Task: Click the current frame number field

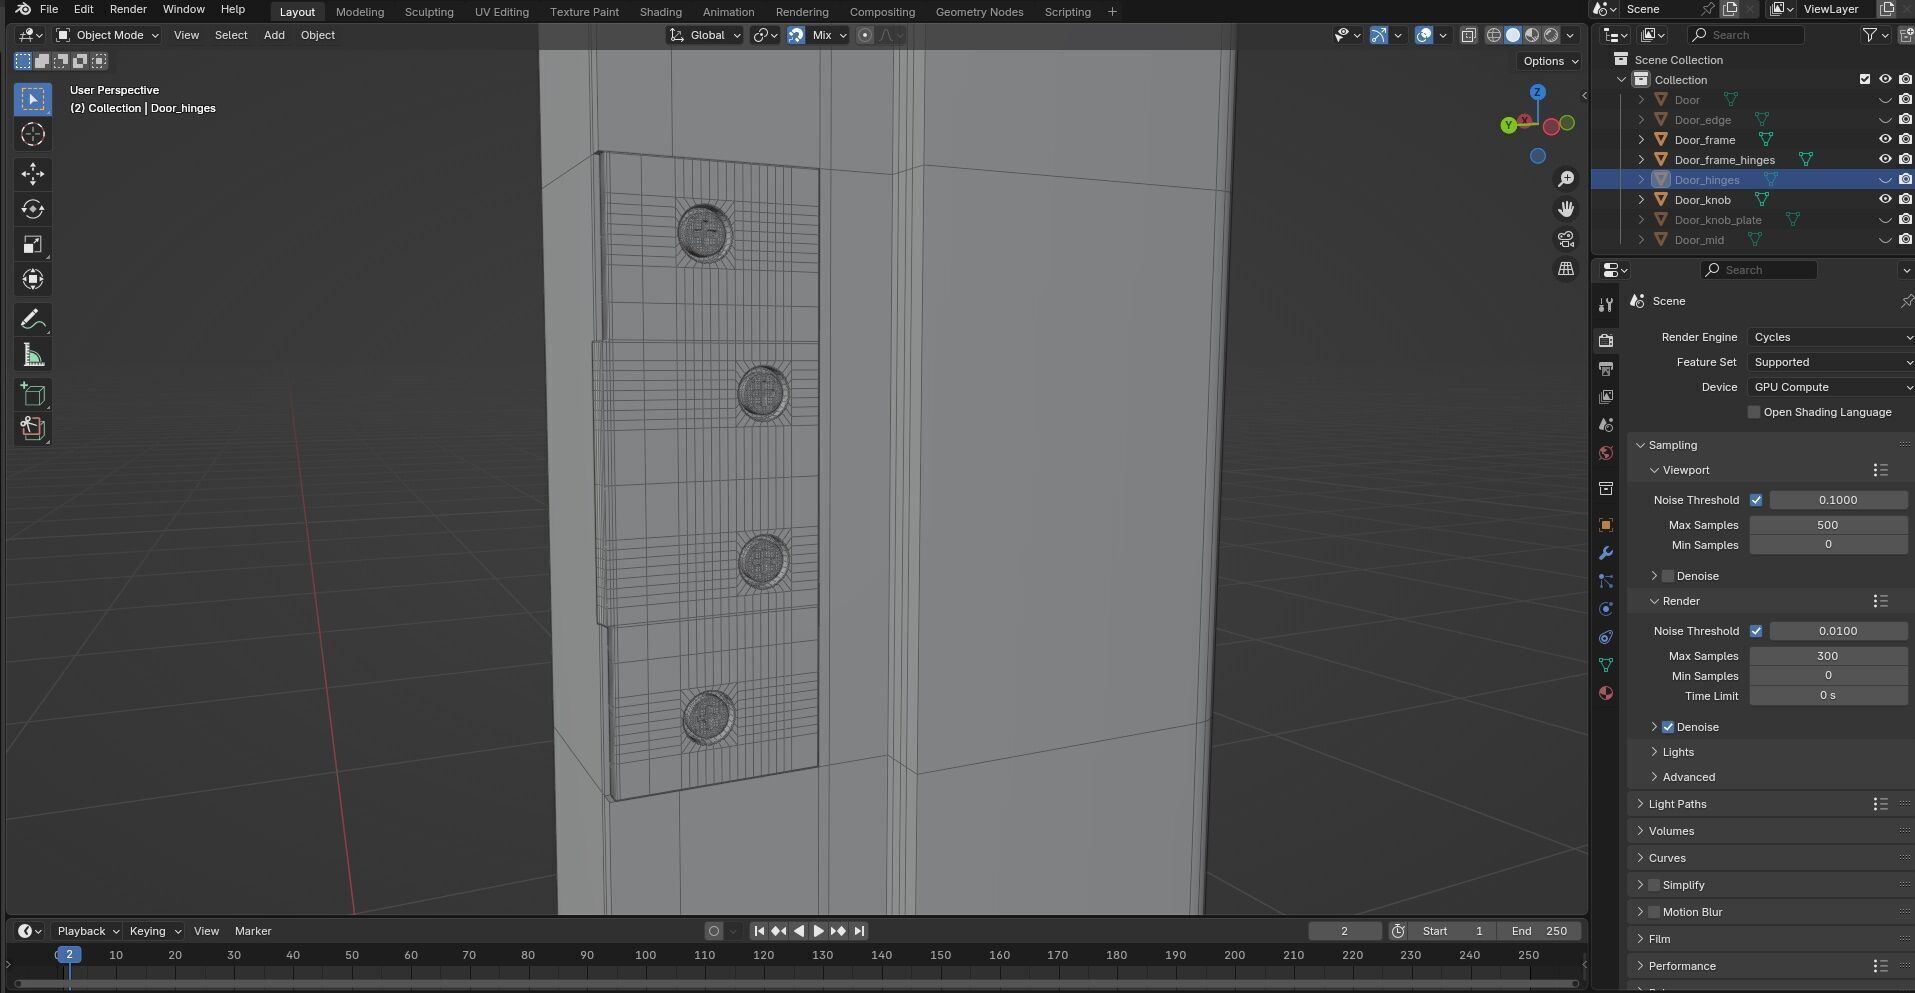Action: tap(1344, 931)
